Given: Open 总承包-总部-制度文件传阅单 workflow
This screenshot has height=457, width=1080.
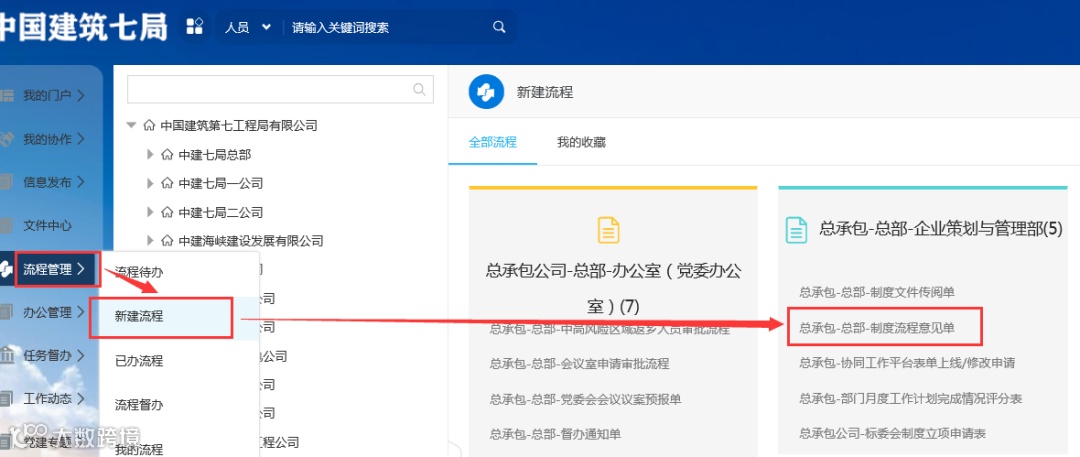Looking at the screenshot, I should pyautogui.click(x=877, y=292).
